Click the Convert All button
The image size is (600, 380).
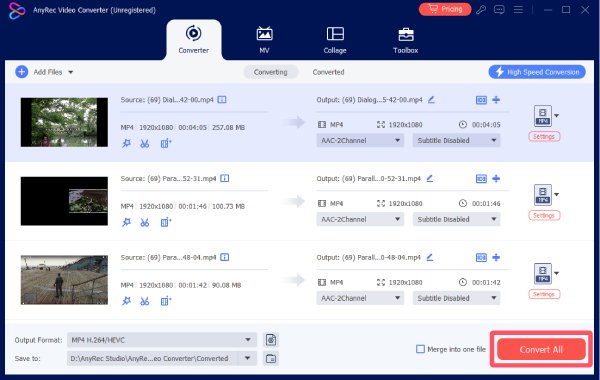click(541, 349)
